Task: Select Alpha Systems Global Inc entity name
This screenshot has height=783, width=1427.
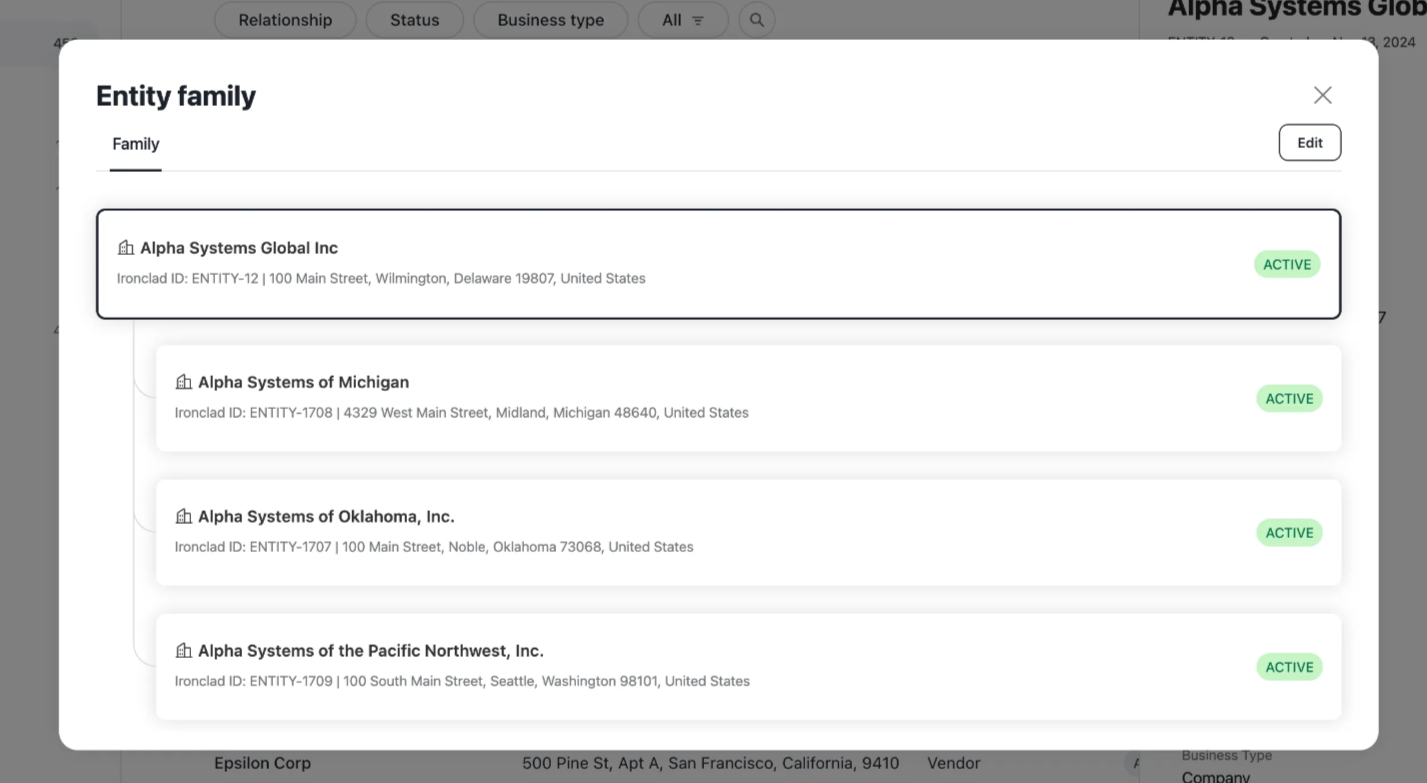Action: [x=239, y=248]
